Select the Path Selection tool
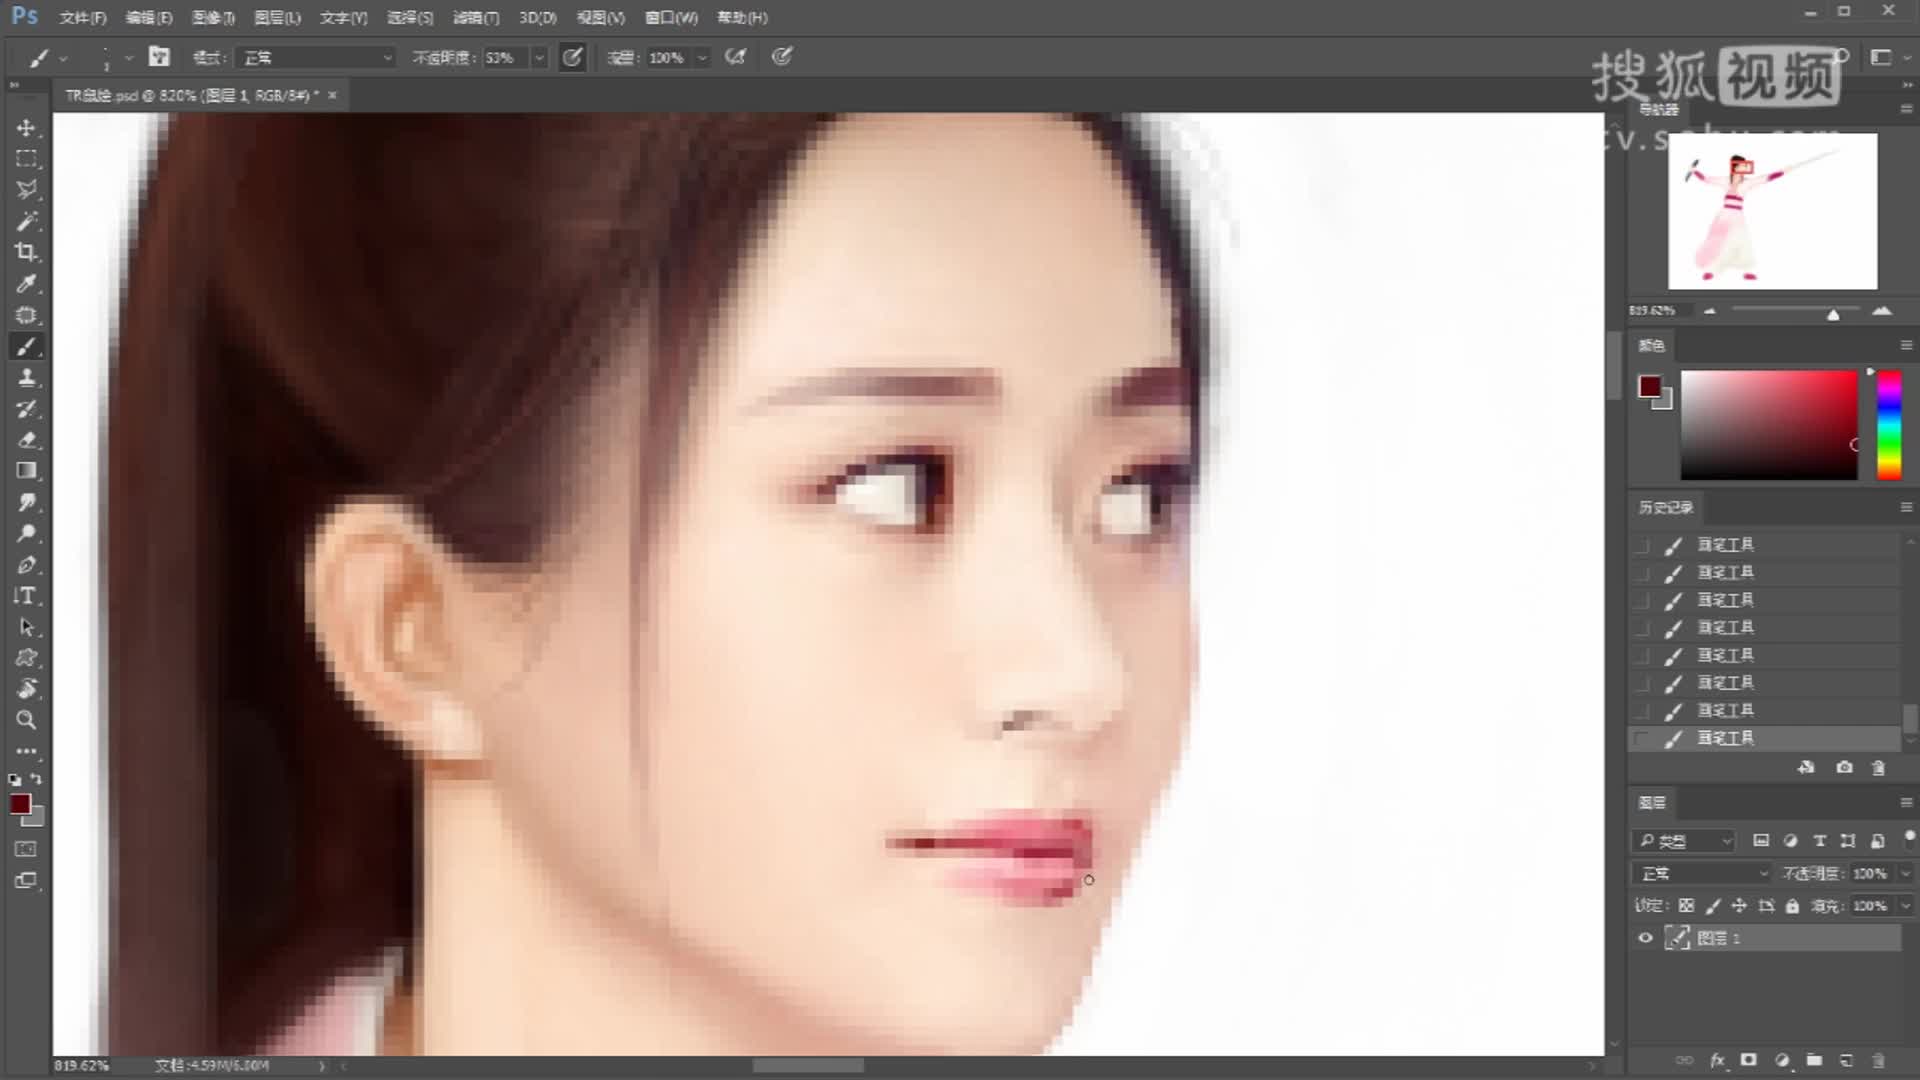The image size is (1920, 1080). pyautogui.click(x=27, y=627)
